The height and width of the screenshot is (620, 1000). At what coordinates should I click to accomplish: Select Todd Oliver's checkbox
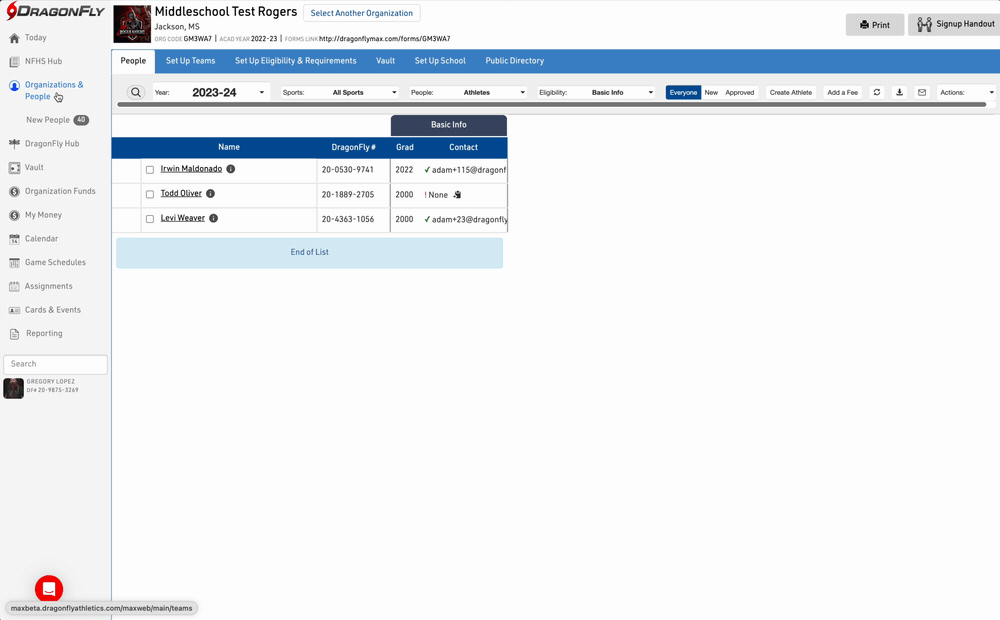[150, 195]
